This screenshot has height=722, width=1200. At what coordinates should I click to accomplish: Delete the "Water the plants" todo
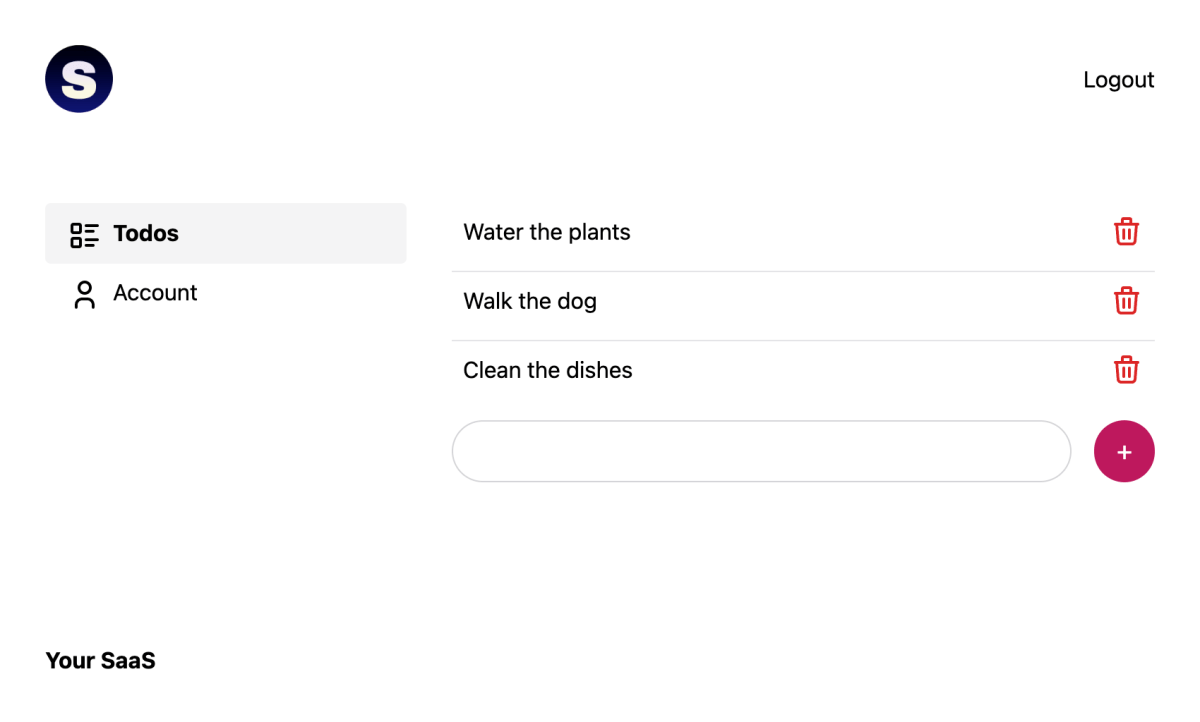(1126, 232)
